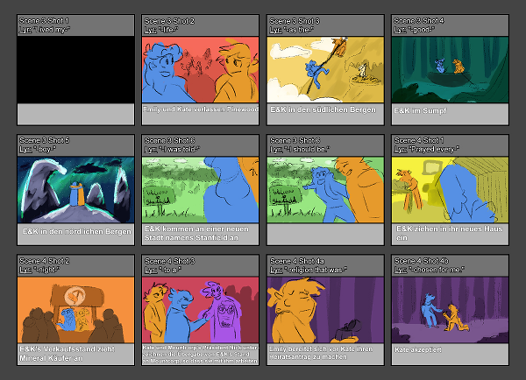Select the northern lights mountain thumbnail
Image resolution: width=526 pixels, height=380 pixels.
pos(76,190)
